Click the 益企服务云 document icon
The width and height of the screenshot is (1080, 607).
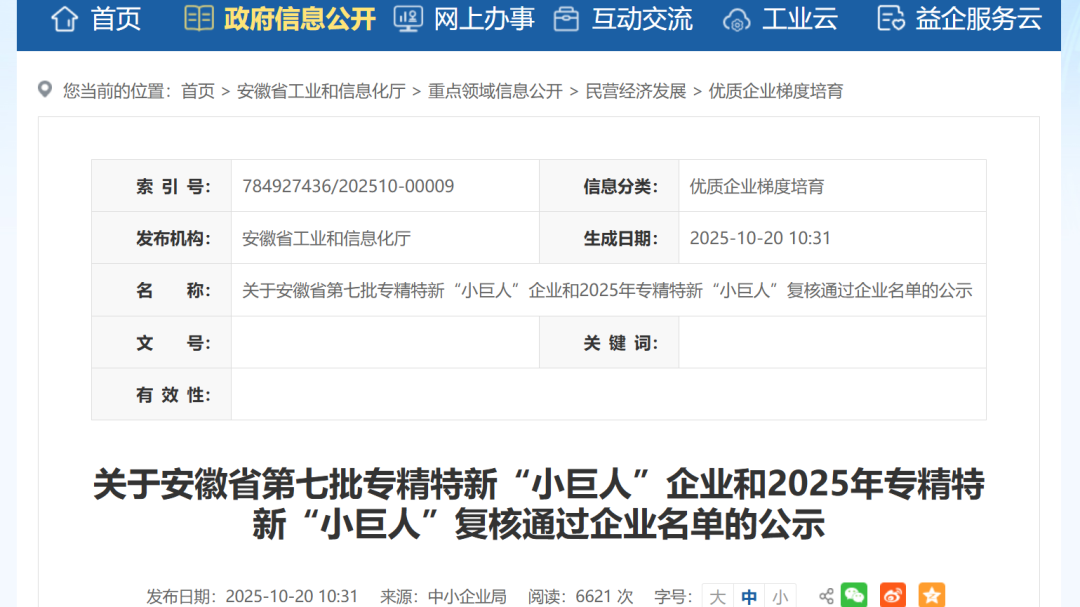[890, 18]
